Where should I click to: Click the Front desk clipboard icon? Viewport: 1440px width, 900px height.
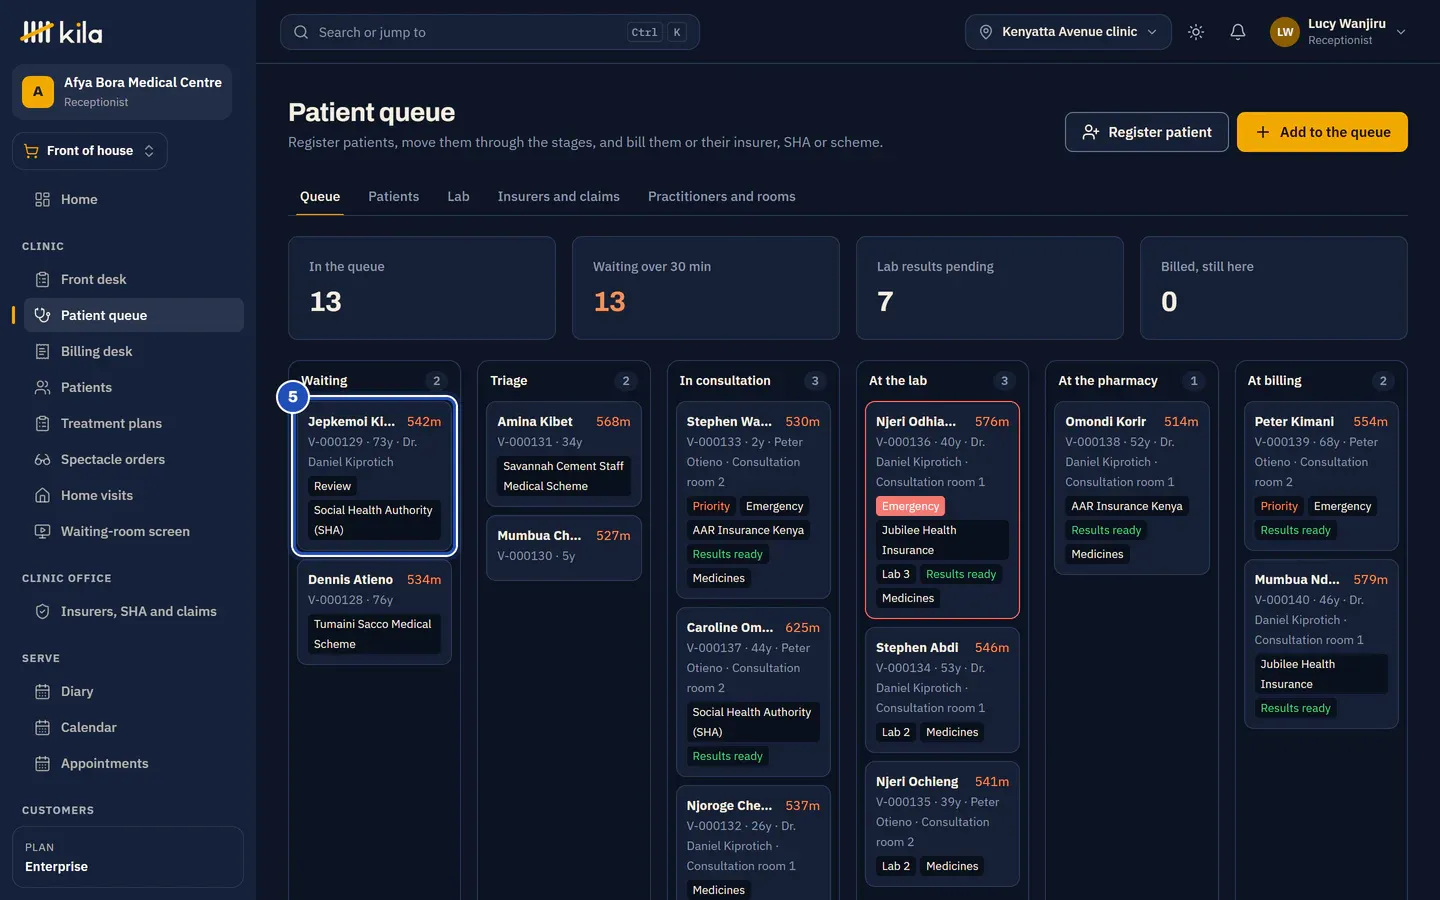pyautogui.click(x=42, y=279)
